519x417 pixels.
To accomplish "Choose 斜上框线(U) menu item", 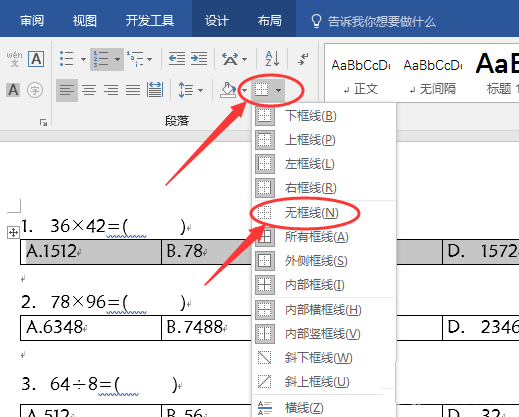I will pyautogui.click(x=325, y=382).
